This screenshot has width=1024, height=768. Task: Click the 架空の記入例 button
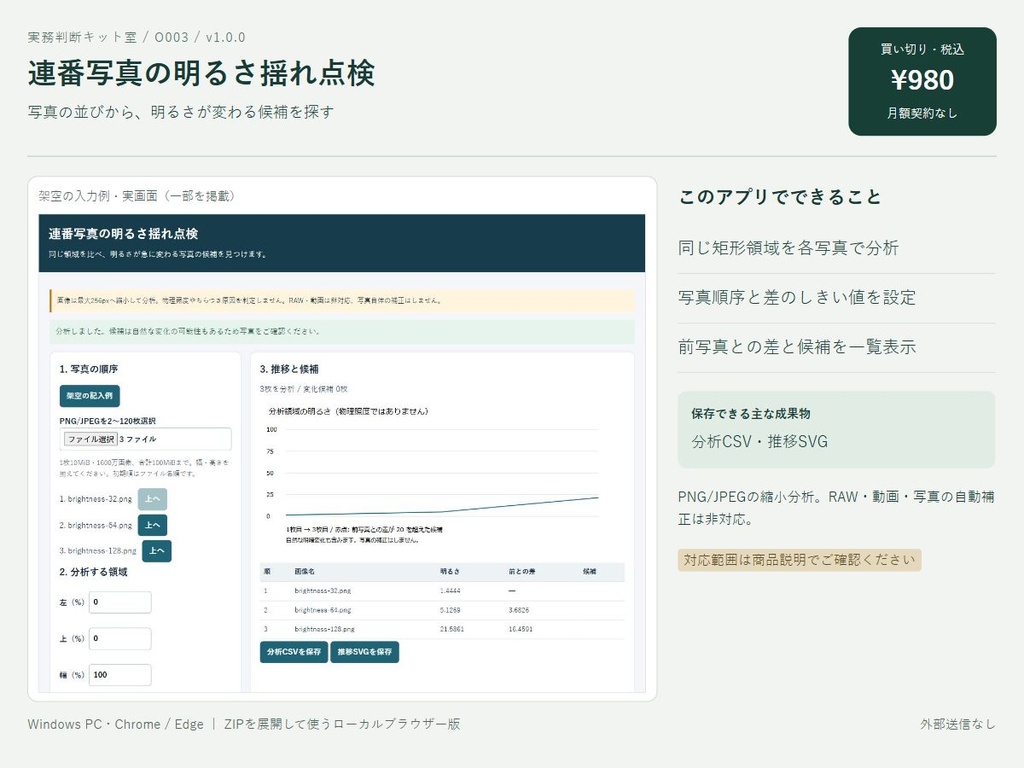(89, 396)
